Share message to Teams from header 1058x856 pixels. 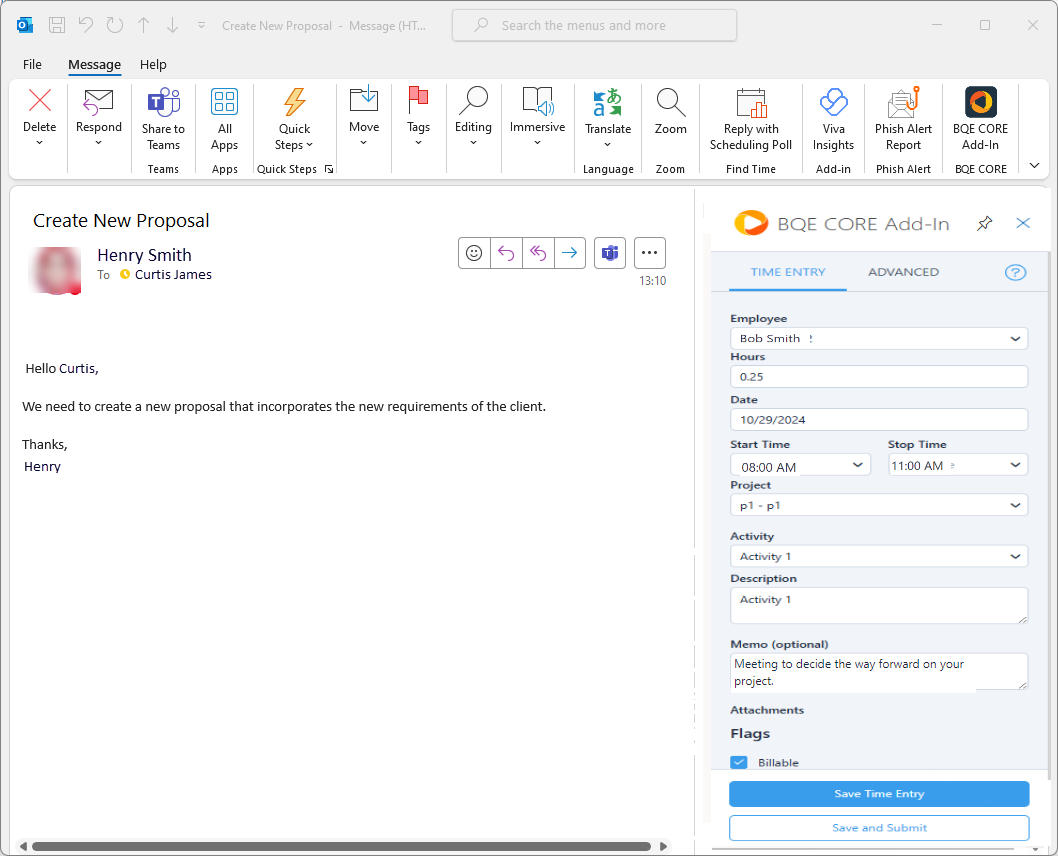point(610,253)
